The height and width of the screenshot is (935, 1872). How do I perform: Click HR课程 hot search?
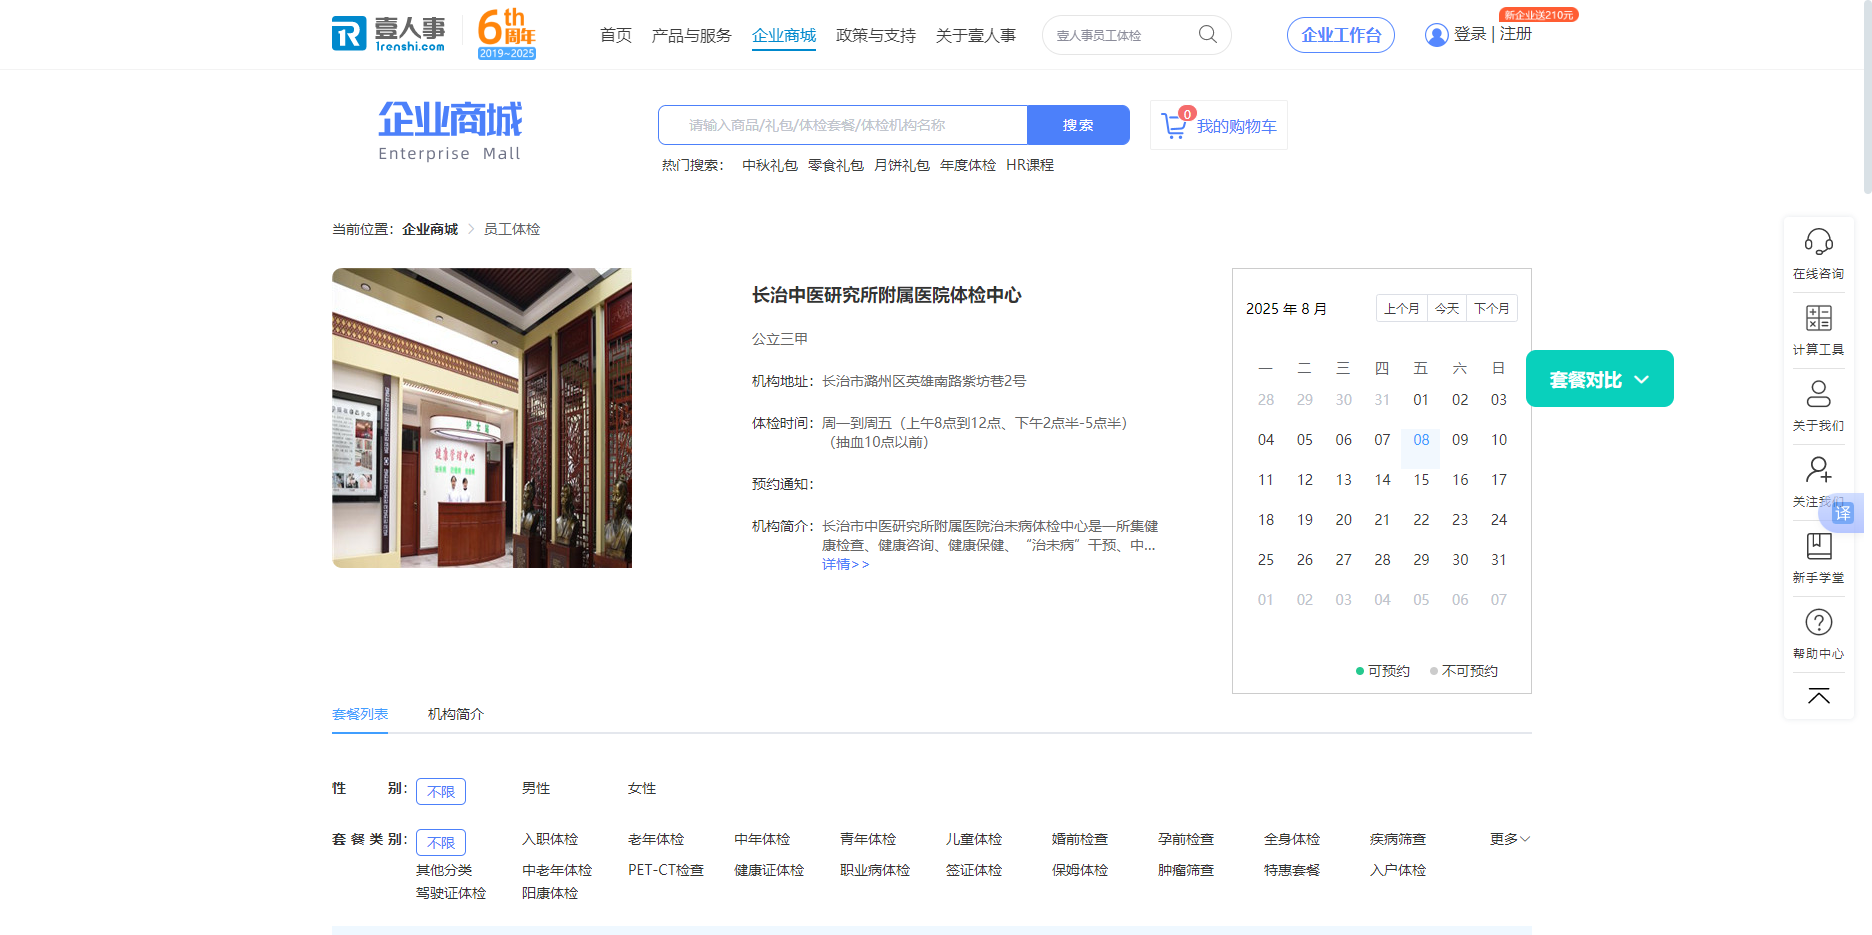click(1030, 166)
